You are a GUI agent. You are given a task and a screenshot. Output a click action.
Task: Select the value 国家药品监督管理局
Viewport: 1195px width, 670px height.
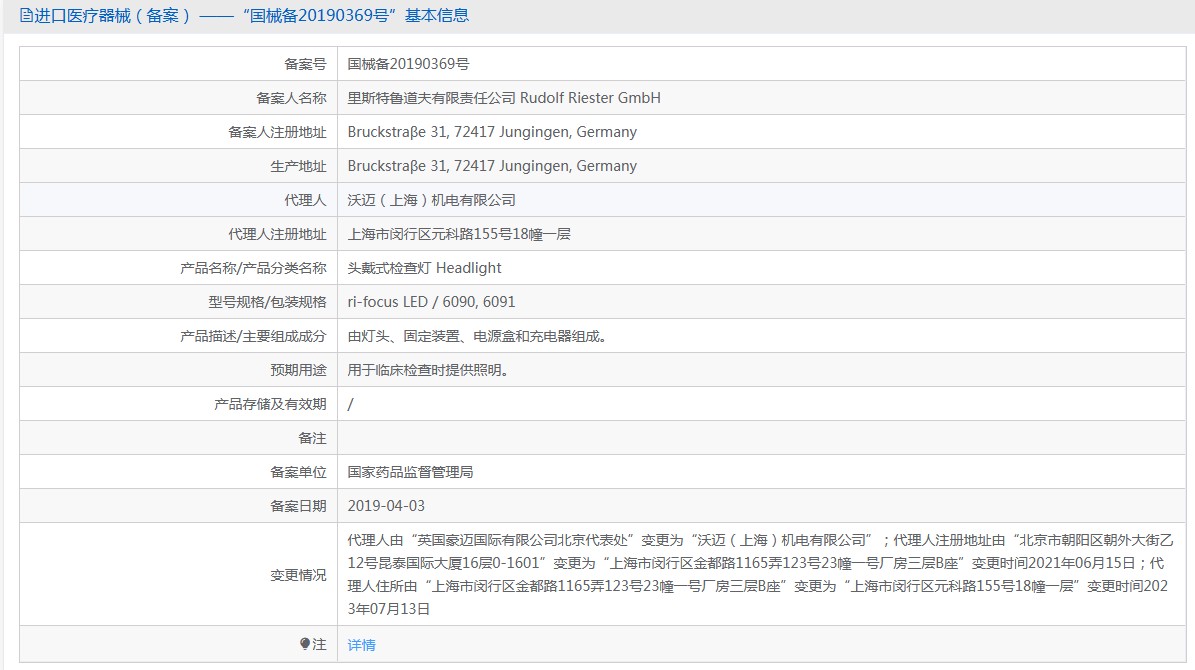(x=410, y=473)
